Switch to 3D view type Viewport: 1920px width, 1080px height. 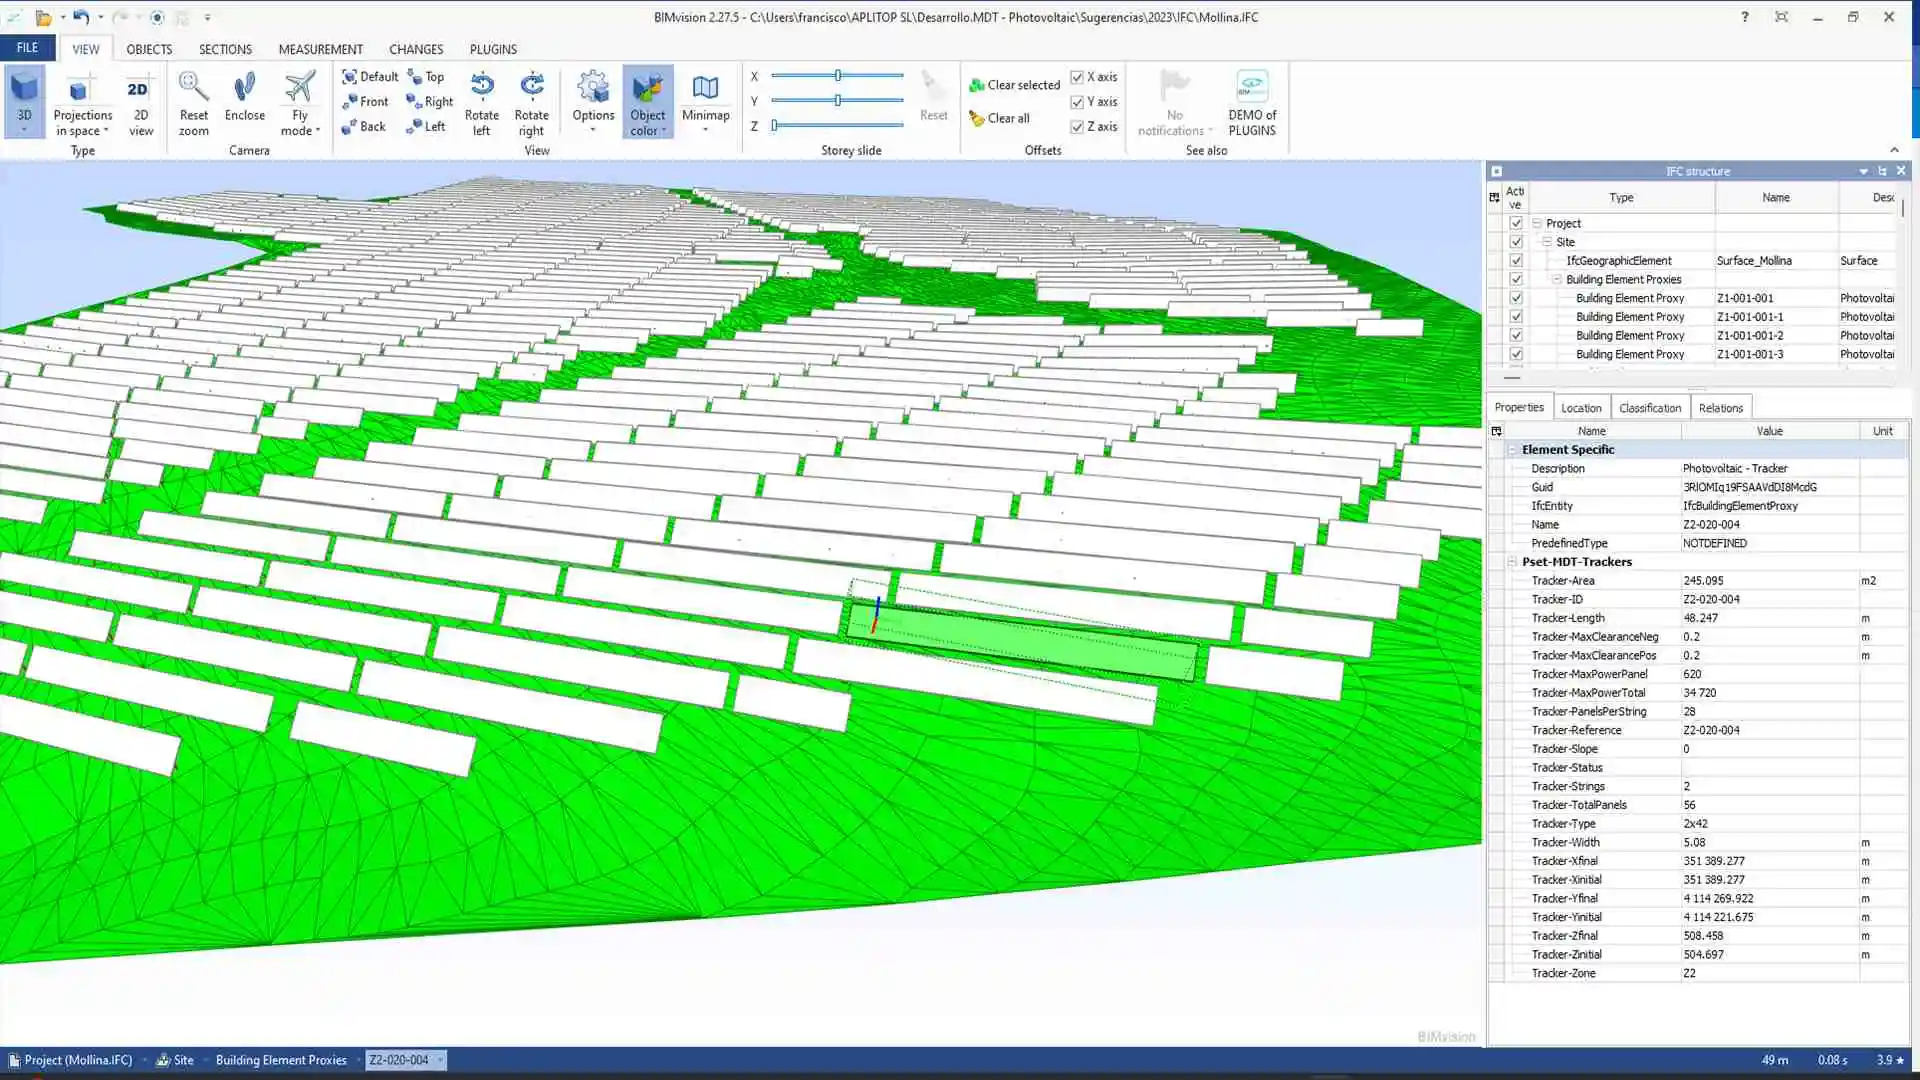click(x=24, y=101)
